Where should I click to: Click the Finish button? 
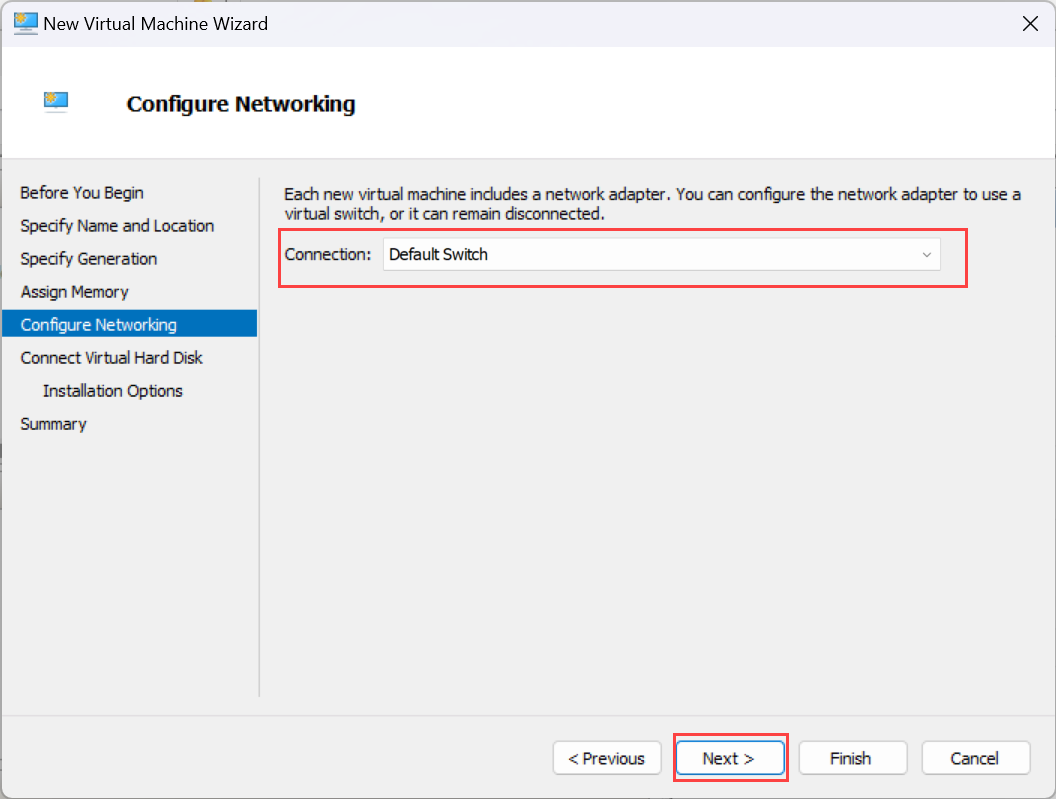[853, 758]
